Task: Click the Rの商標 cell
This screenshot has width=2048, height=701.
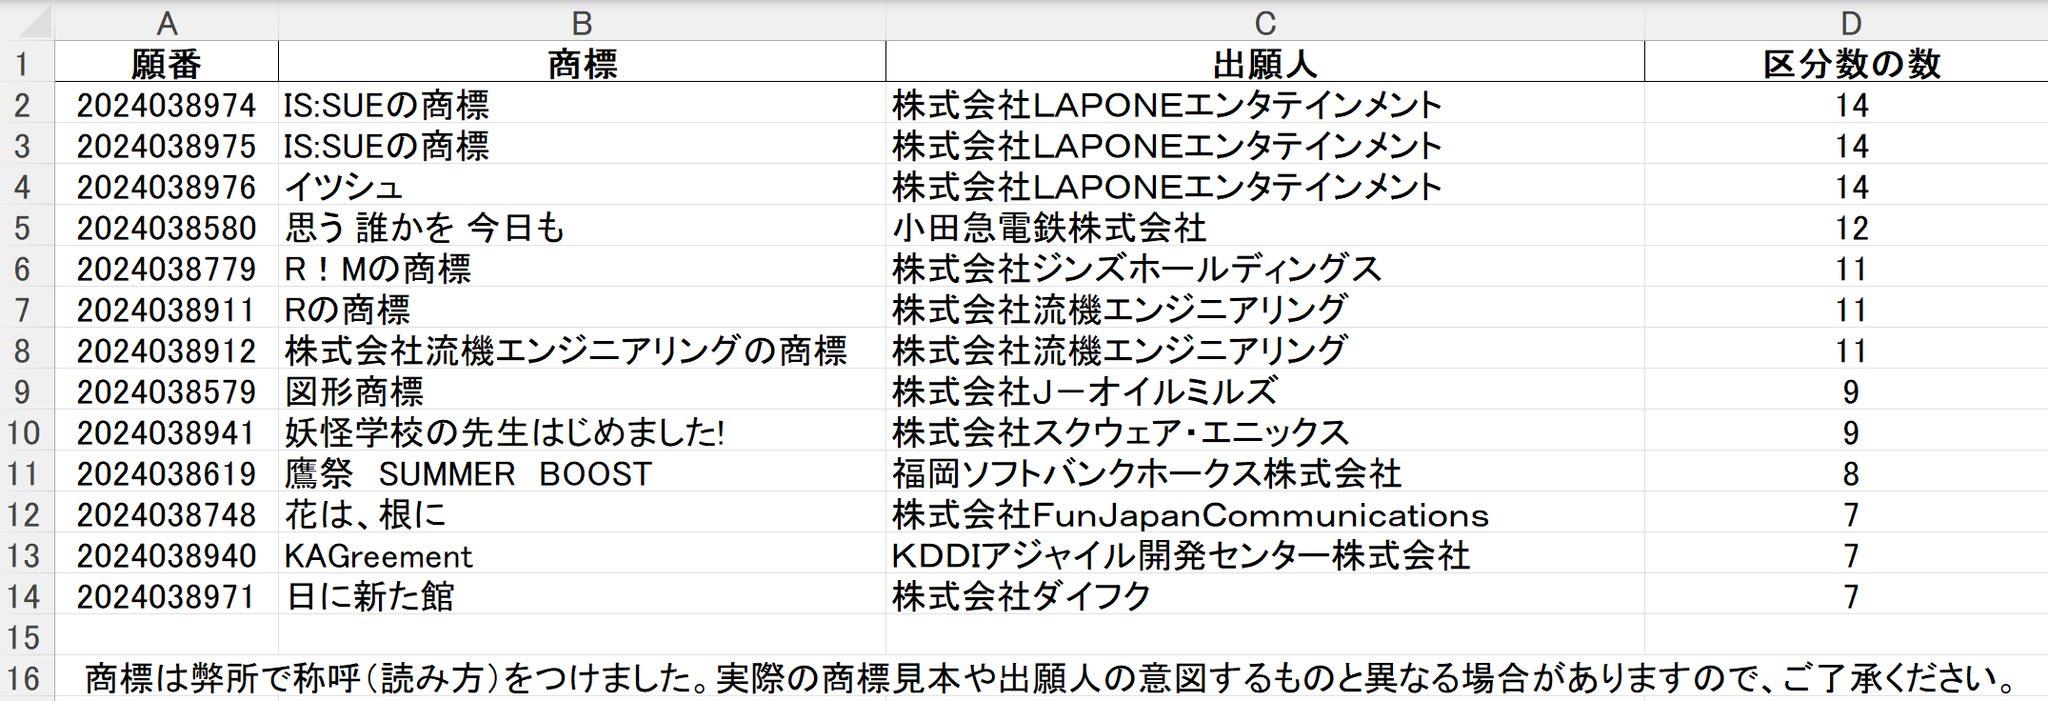Action: (x=582, y=310)
